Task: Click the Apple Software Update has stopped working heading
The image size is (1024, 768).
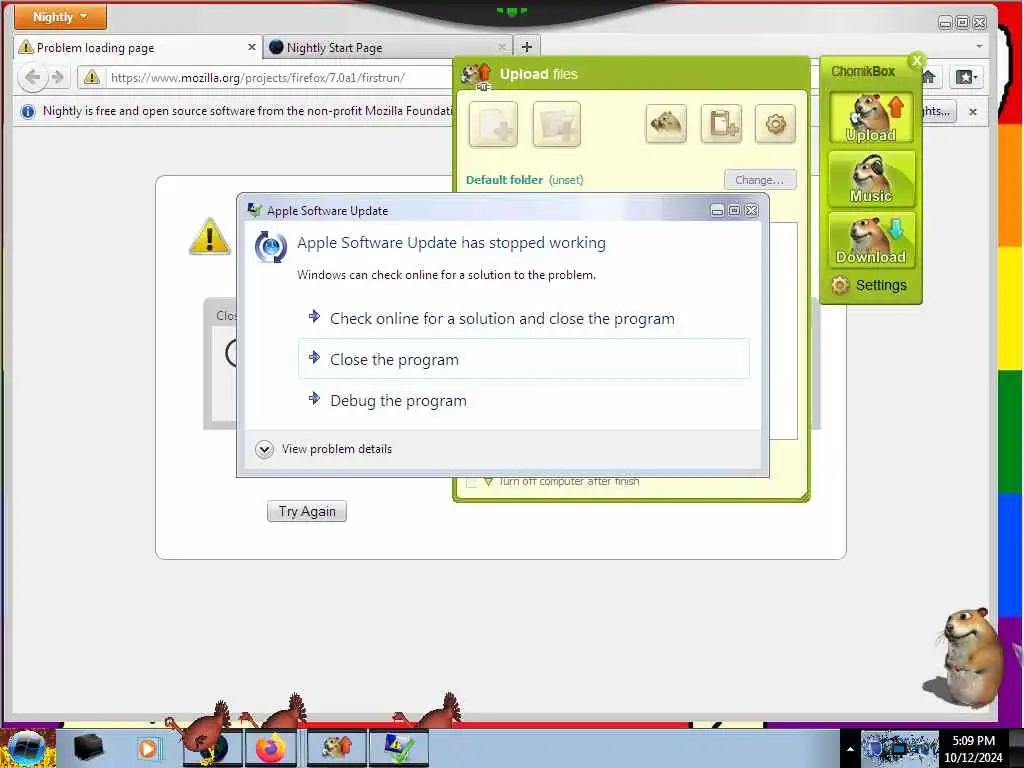Action: [451, 243]
